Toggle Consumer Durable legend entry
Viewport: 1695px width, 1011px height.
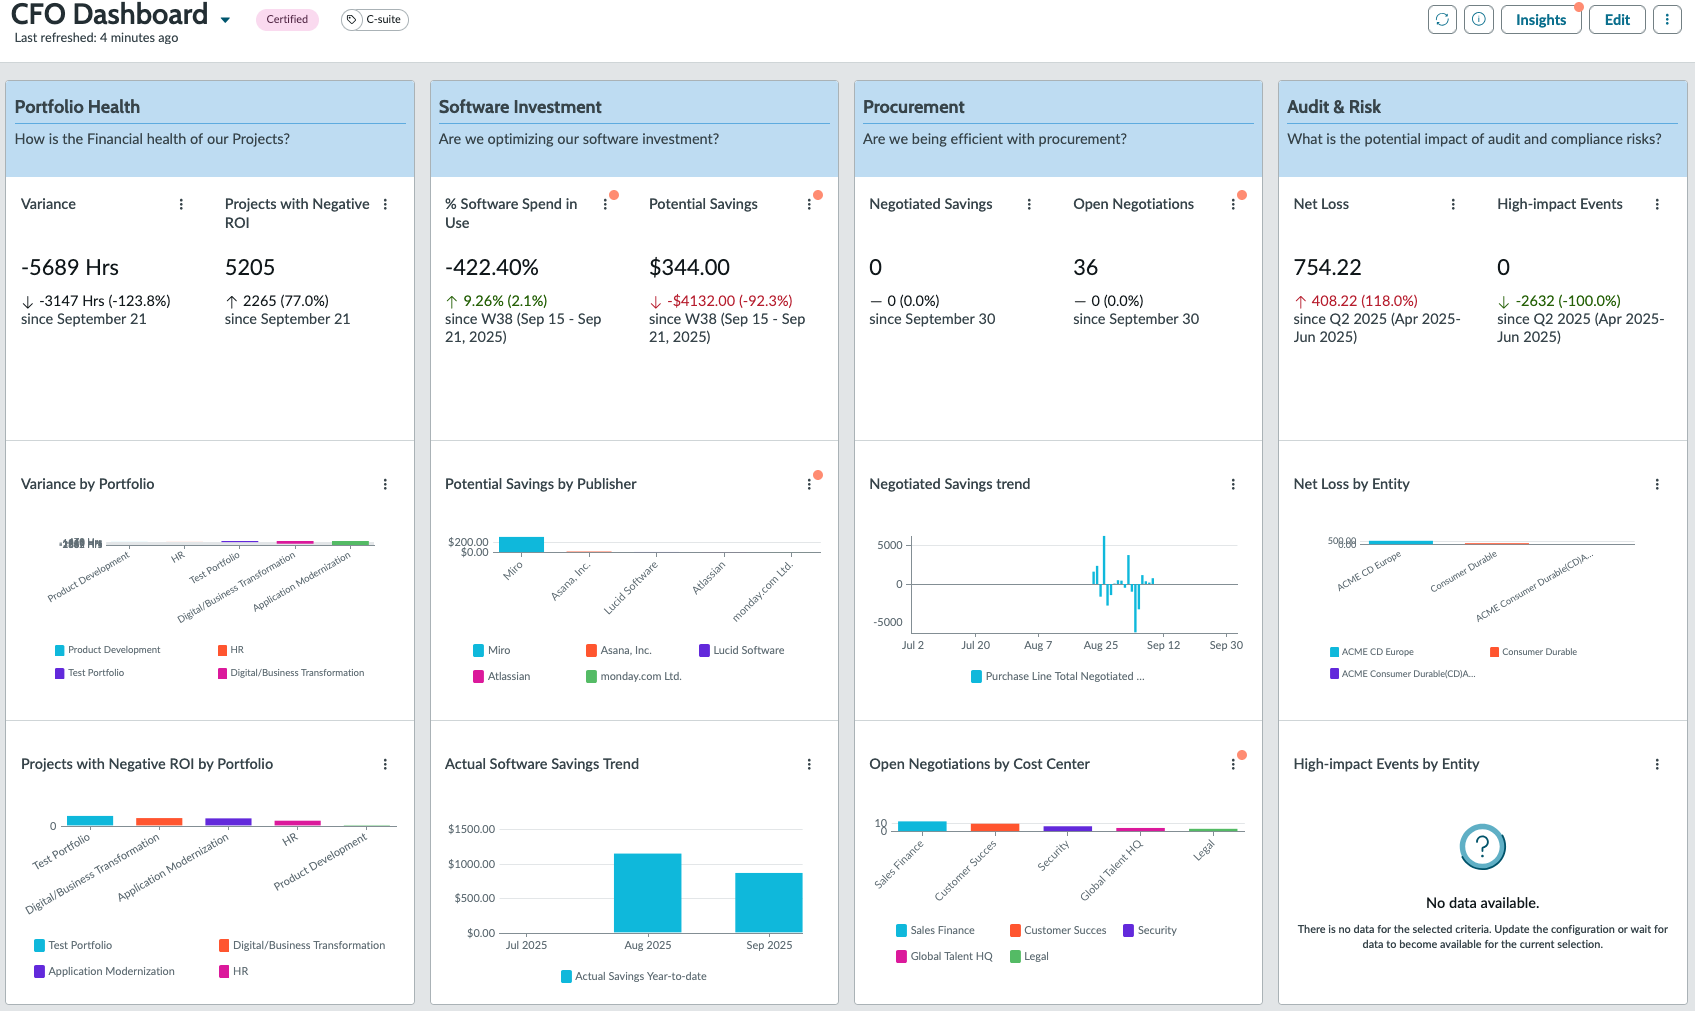pyautogui.click(x=1533, y=652)
